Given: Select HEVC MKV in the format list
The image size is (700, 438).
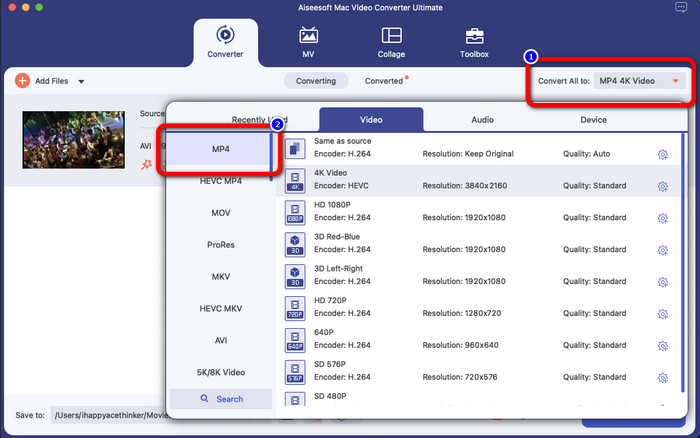Looking at the screenshot, I should coord(221,309).
